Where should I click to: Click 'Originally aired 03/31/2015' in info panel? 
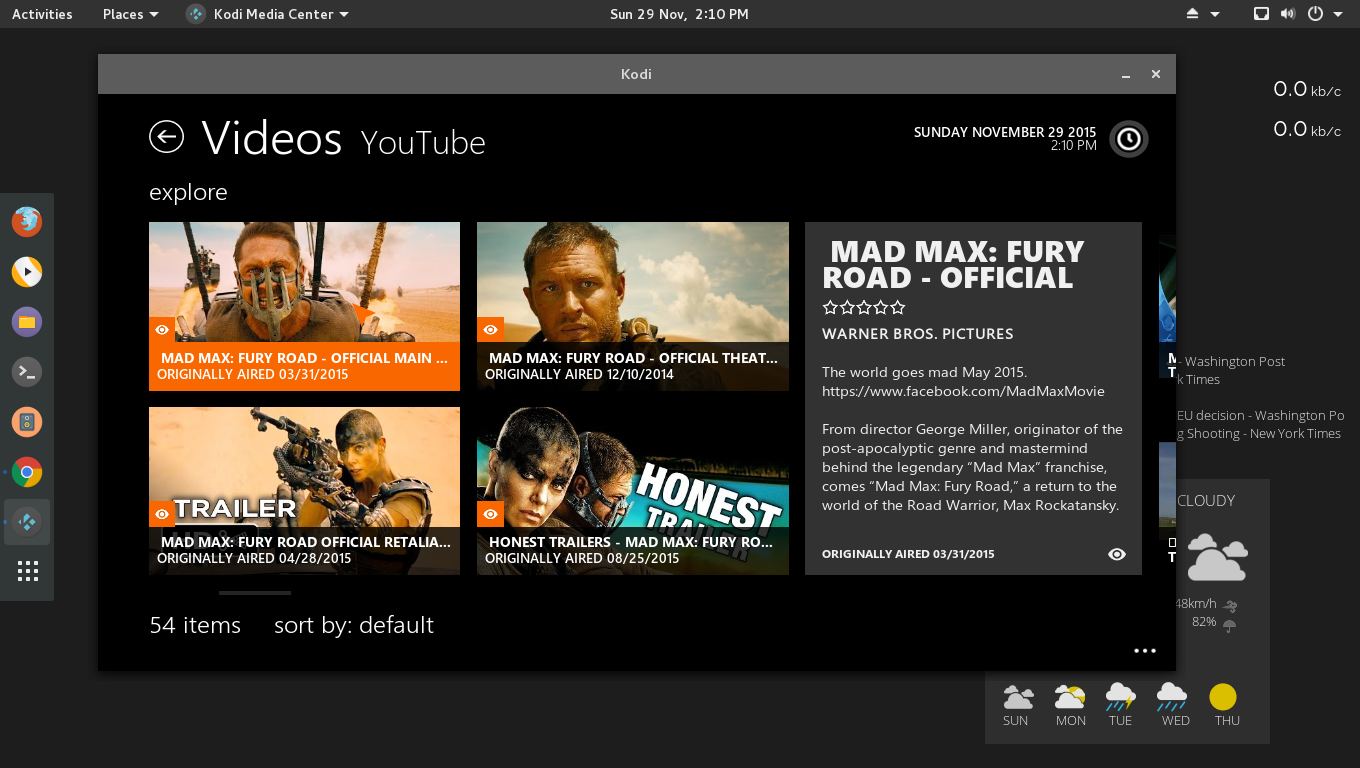click(x=908, y=554)
